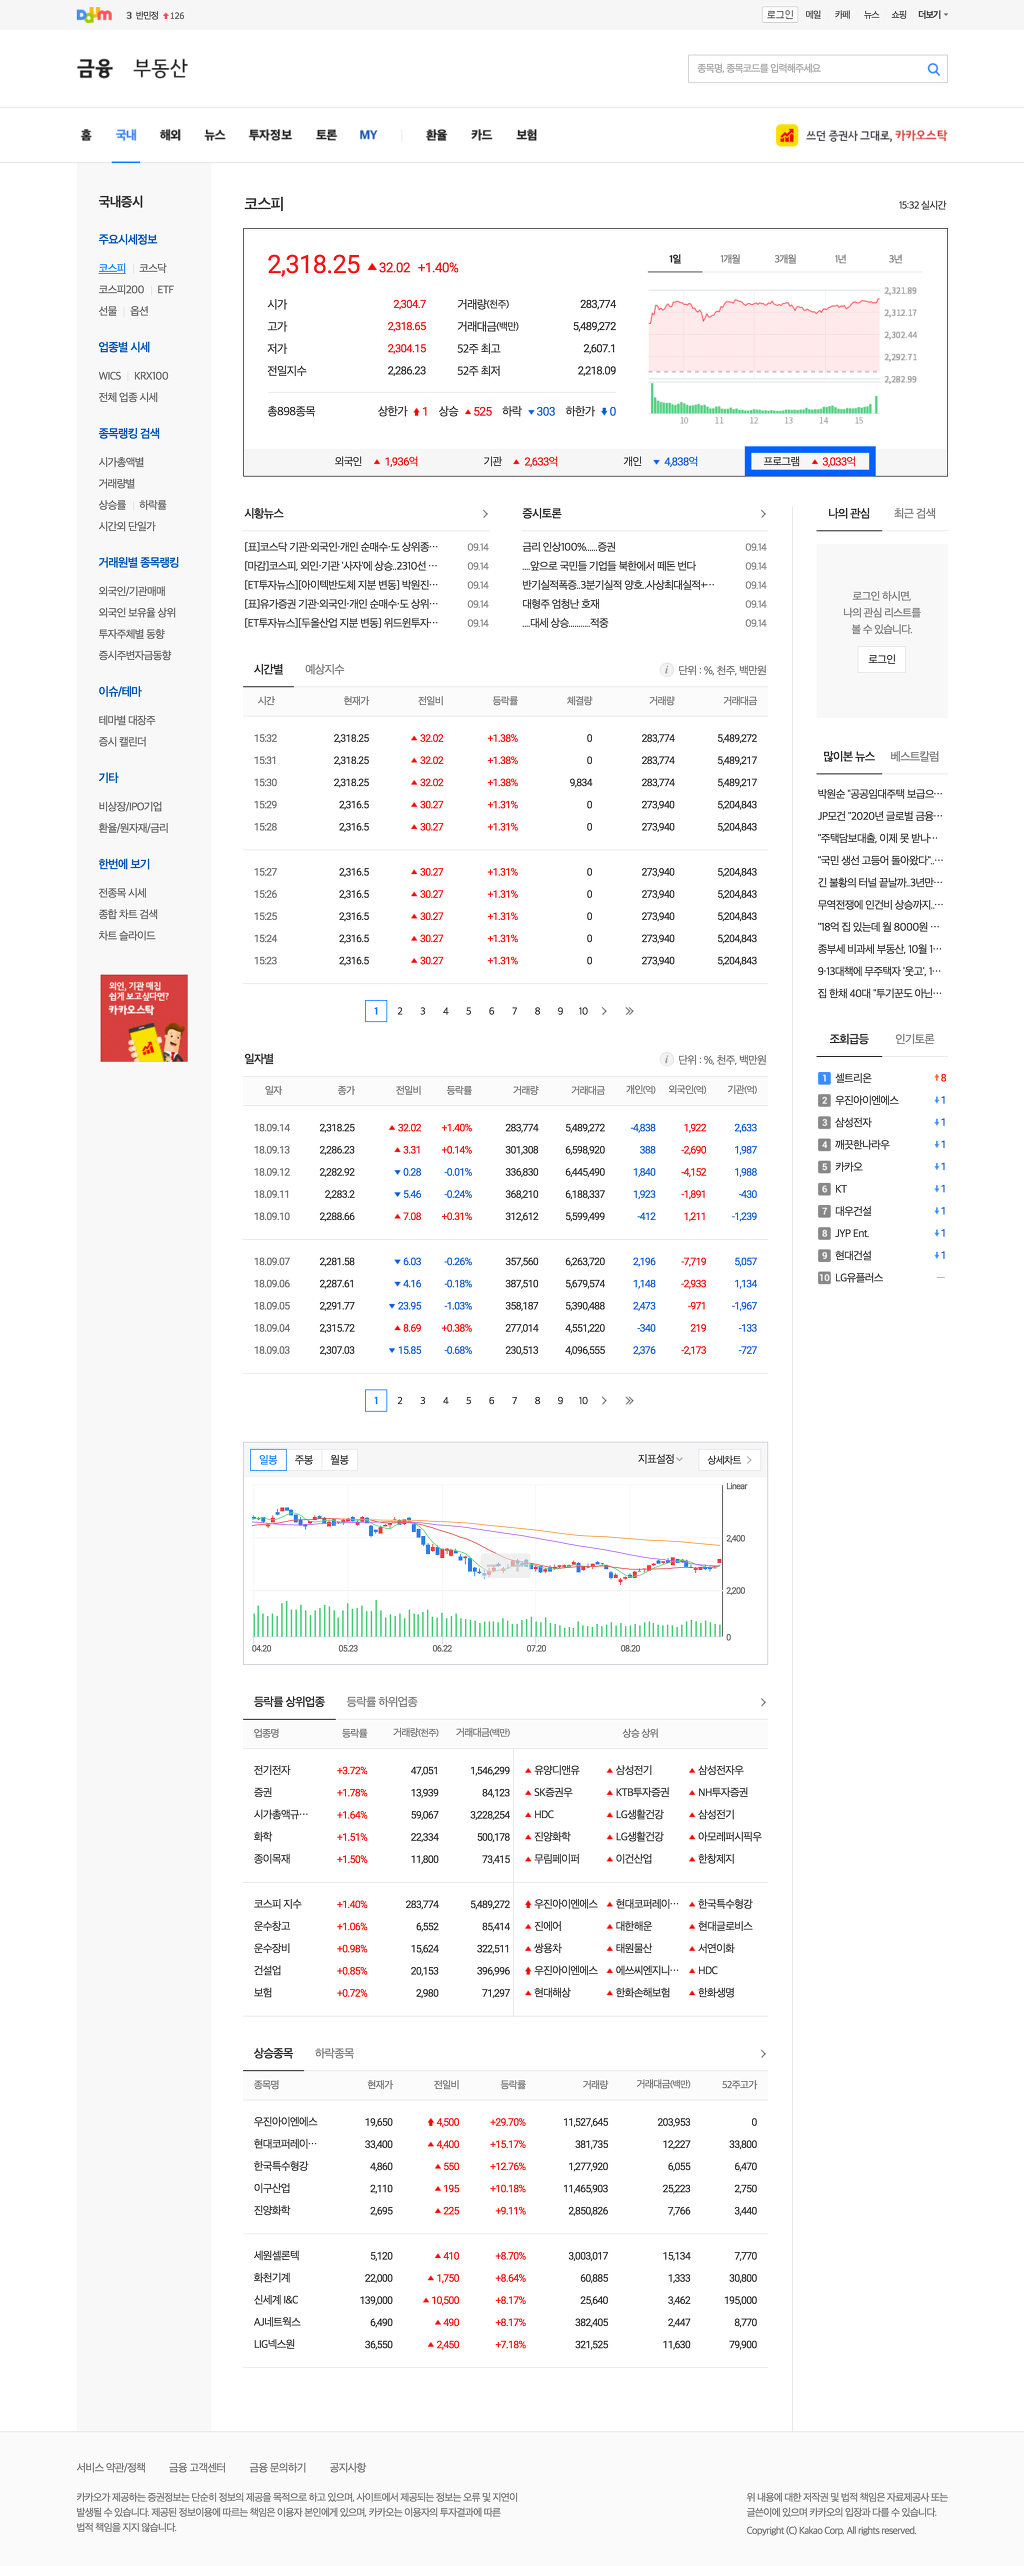Open the 증시토론 section with its arrow
This screenshot has width=1024, height=2566.
click(x=763, y=514)
